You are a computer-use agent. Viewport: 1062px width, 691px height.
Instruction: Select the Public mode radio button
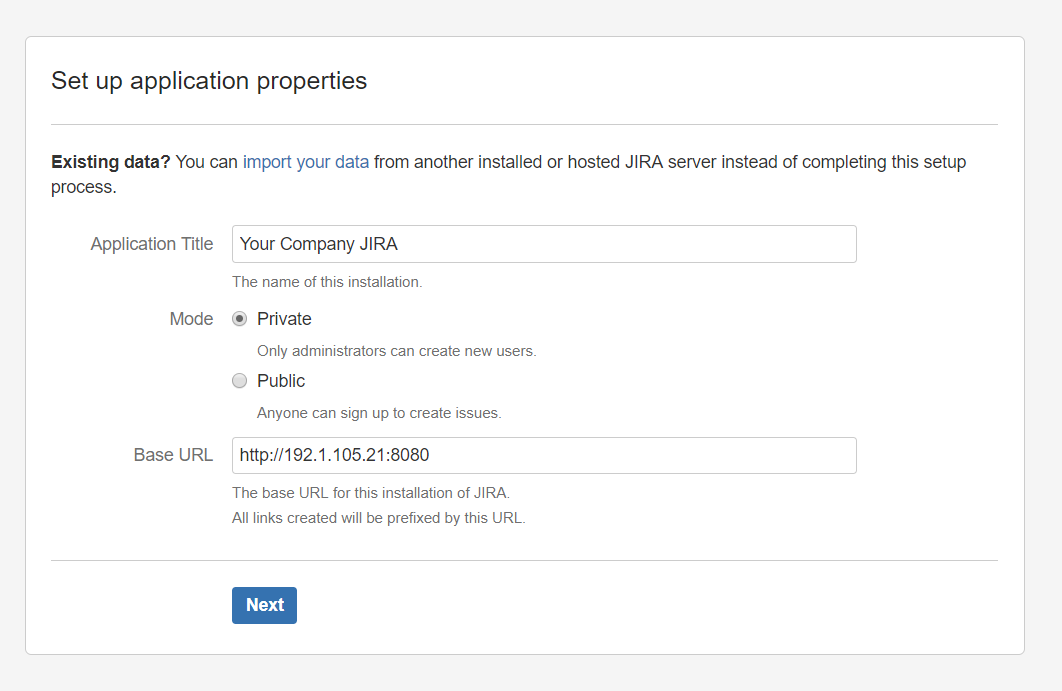click(239, 381)
